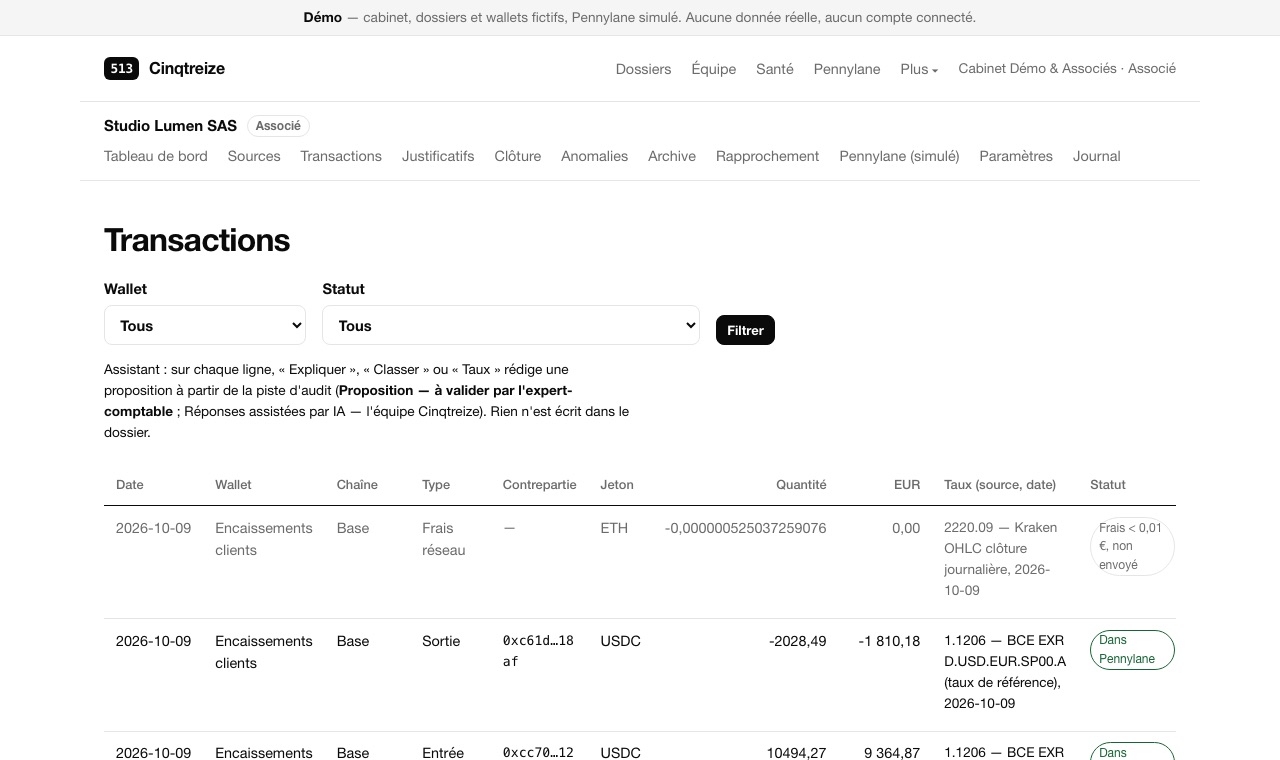The image size is (1280, 760).
Task: Click Cabinet Démo & Associés account label
Action: [x=1067, y=68]
